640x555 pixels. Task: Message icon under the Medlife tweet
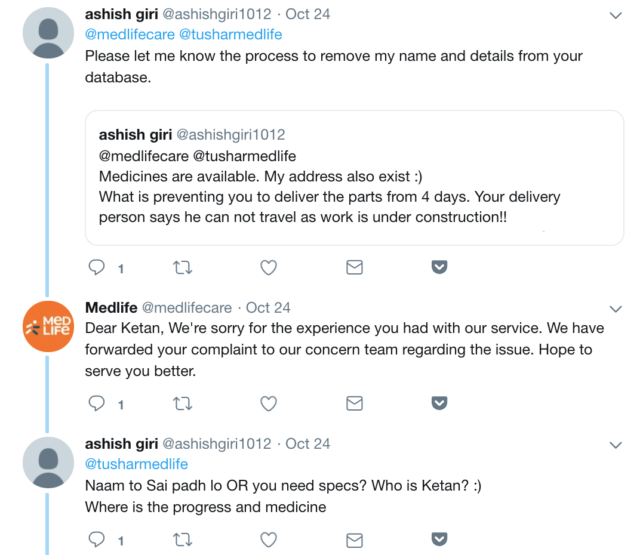click(x=353, y=404)
